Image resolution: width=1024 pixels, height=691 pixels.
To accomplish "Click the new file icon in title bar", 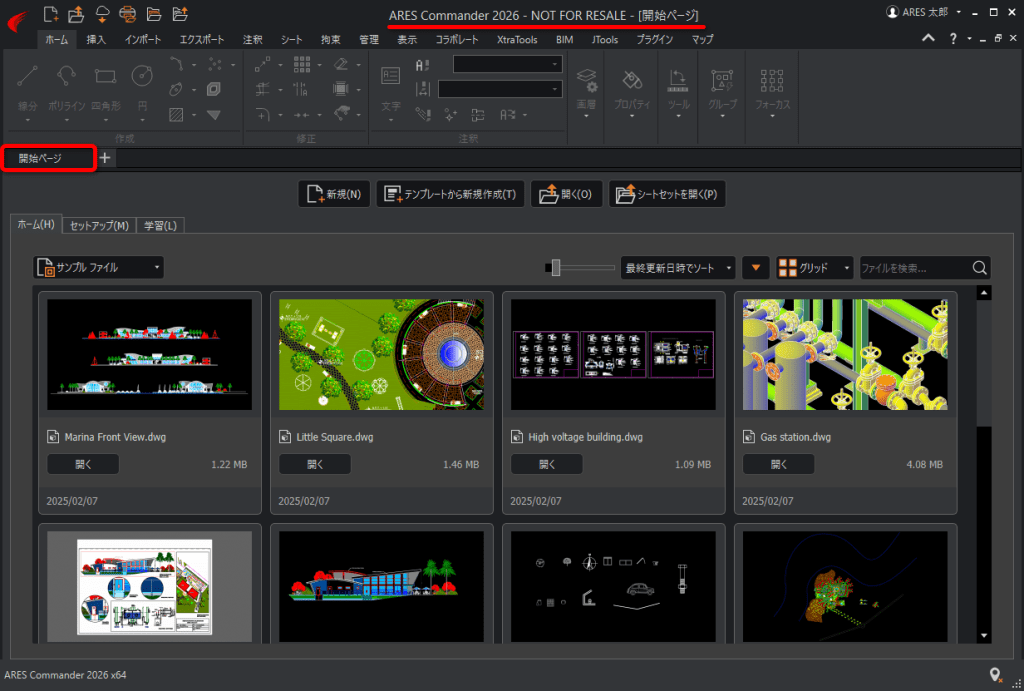I will pos(51,13).
